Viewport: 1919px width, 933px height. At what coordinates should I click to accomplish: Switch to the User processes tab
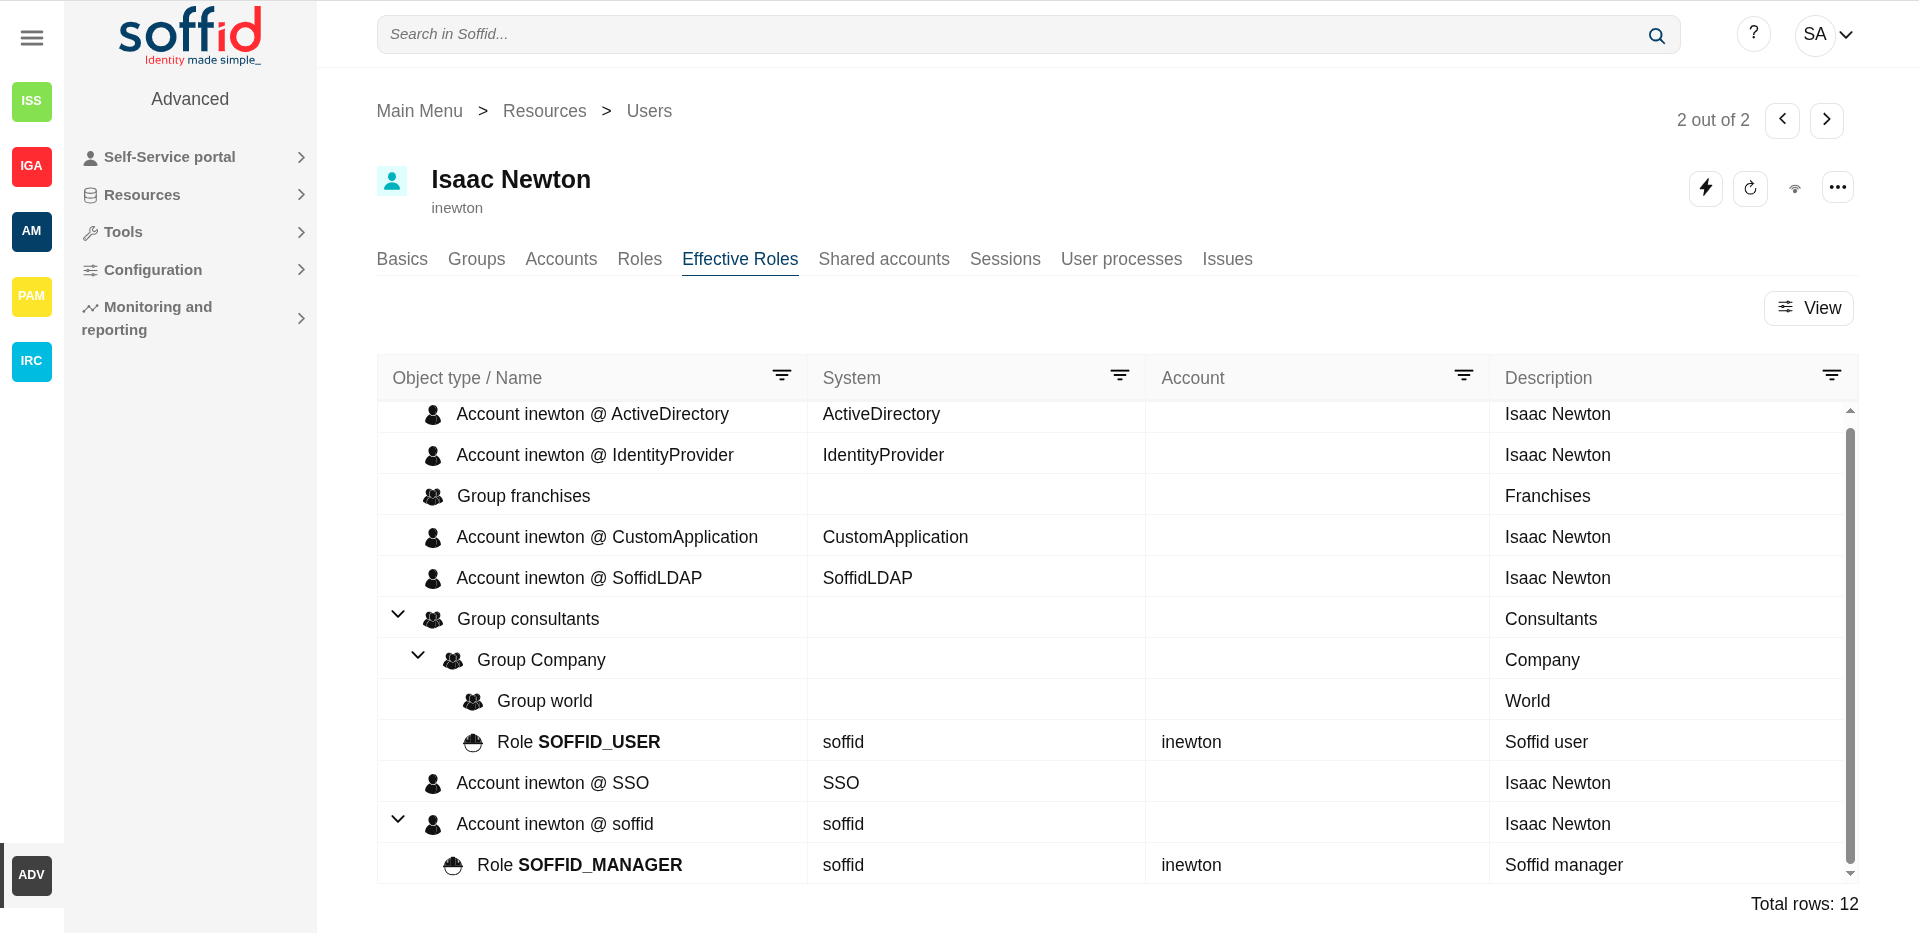[1122, 259]
